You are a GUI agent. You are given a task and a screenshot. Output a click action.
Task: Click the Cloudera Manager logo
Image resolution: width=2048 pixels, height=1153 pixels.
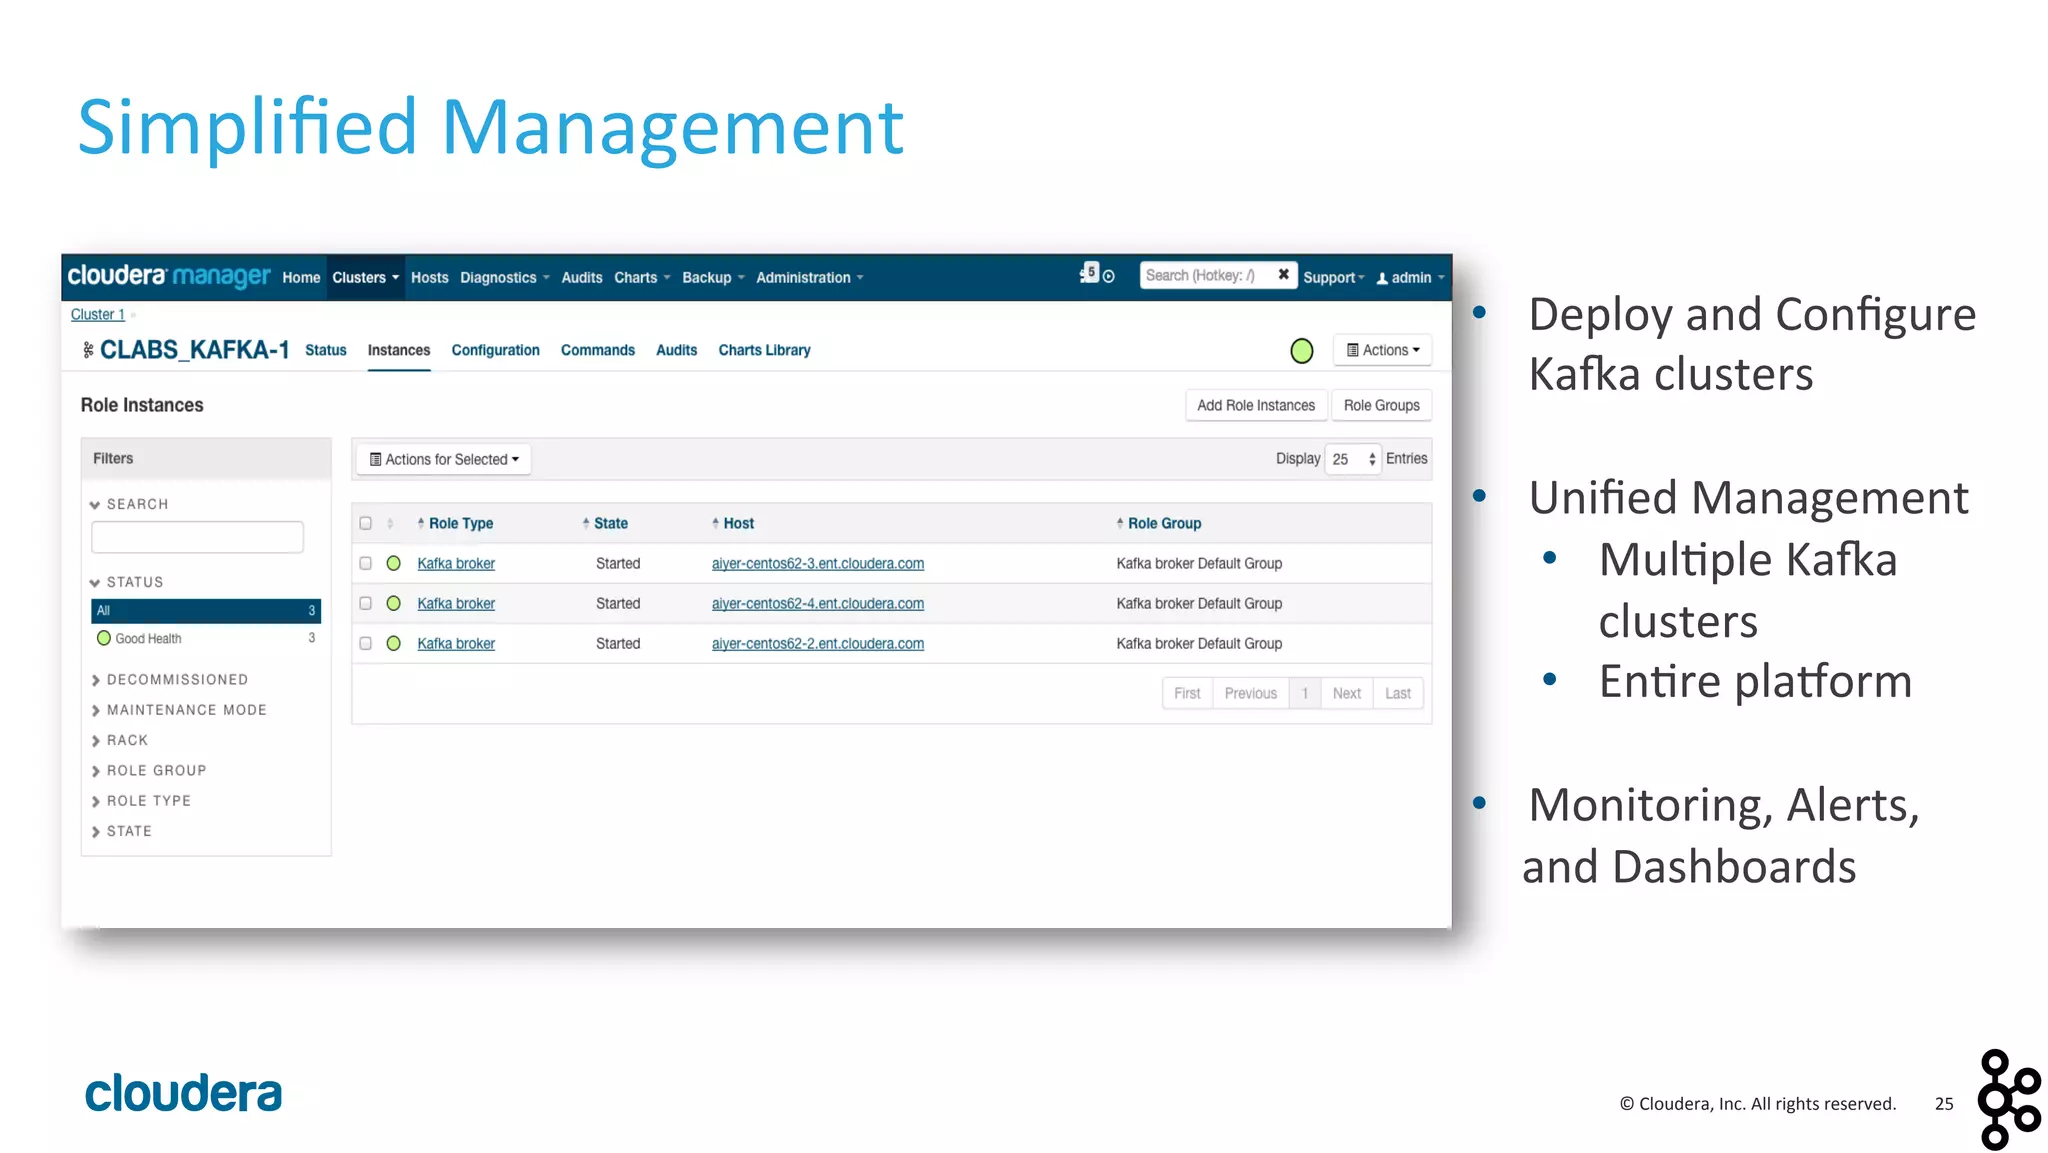tap(169, 276)
